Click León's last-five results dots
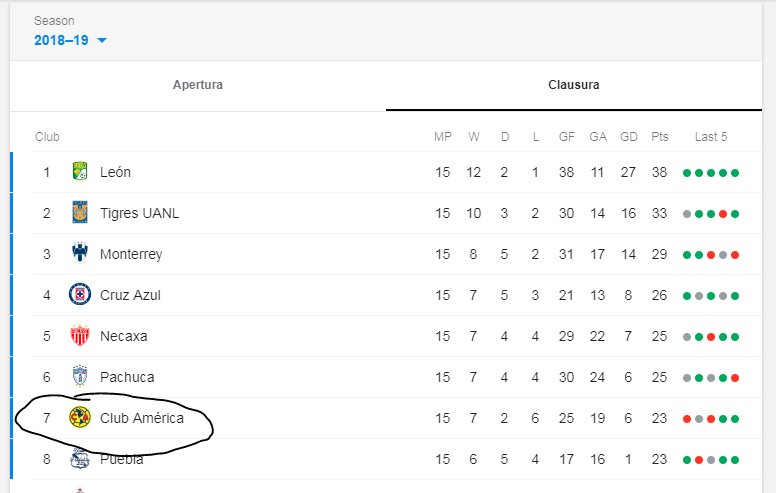The image size is (776, 493). tap(711, 173)
